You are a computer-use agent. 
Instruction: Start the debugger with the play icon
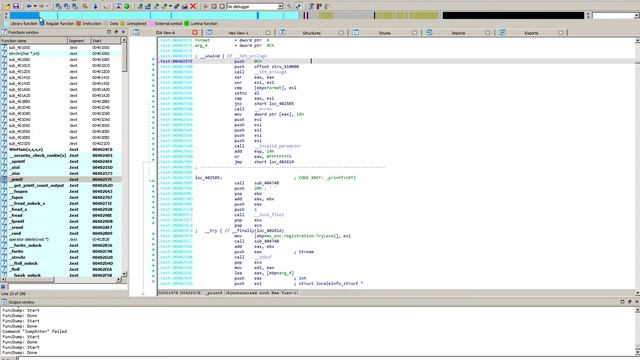pyautogui.click(x=206, y=6)
